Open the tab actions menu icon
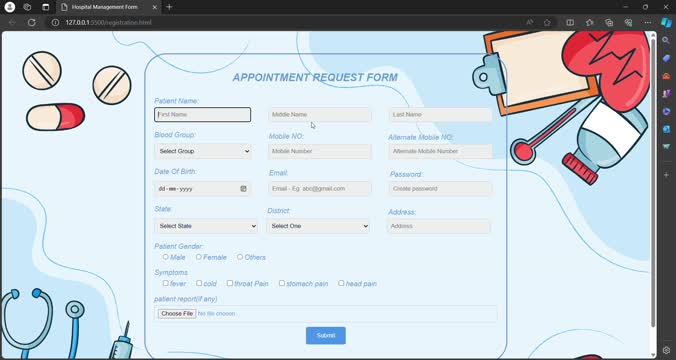Screen dimensions: 676x360 [46, 7]
